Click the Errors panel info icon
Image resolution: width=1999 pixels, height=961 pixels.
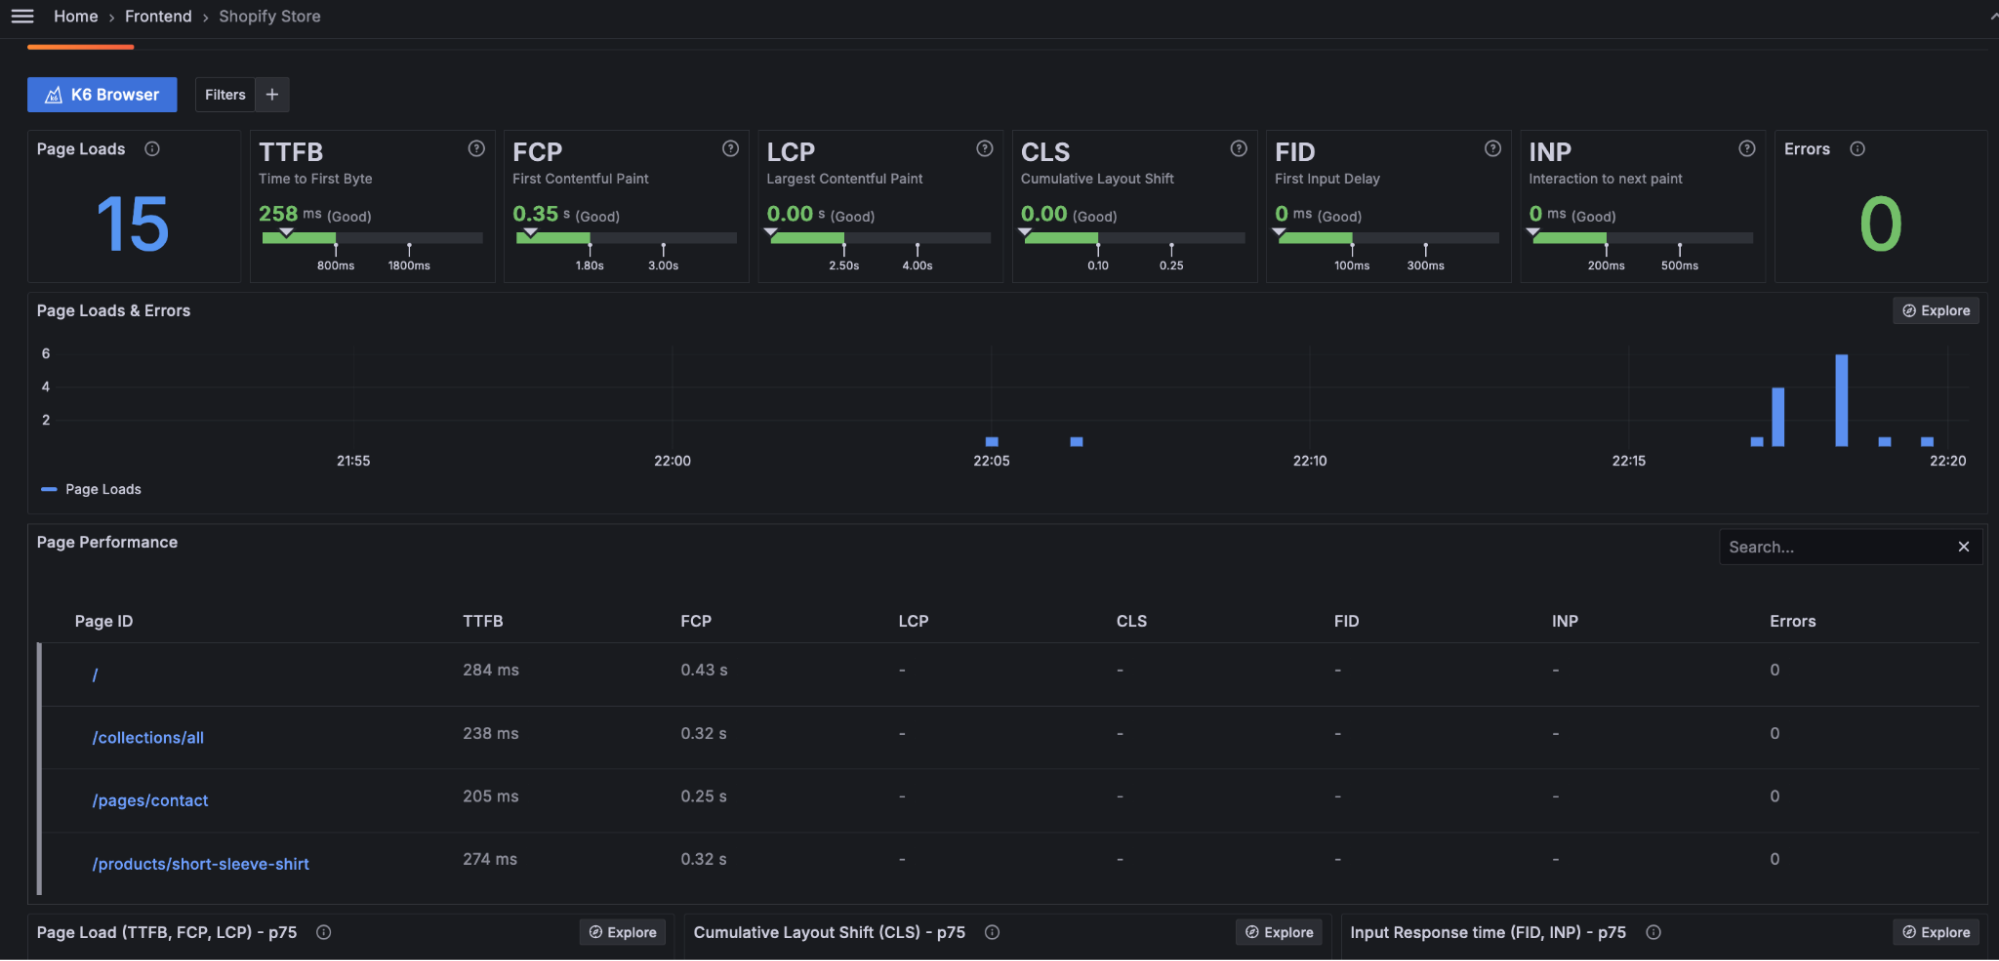click(1857, 148)
